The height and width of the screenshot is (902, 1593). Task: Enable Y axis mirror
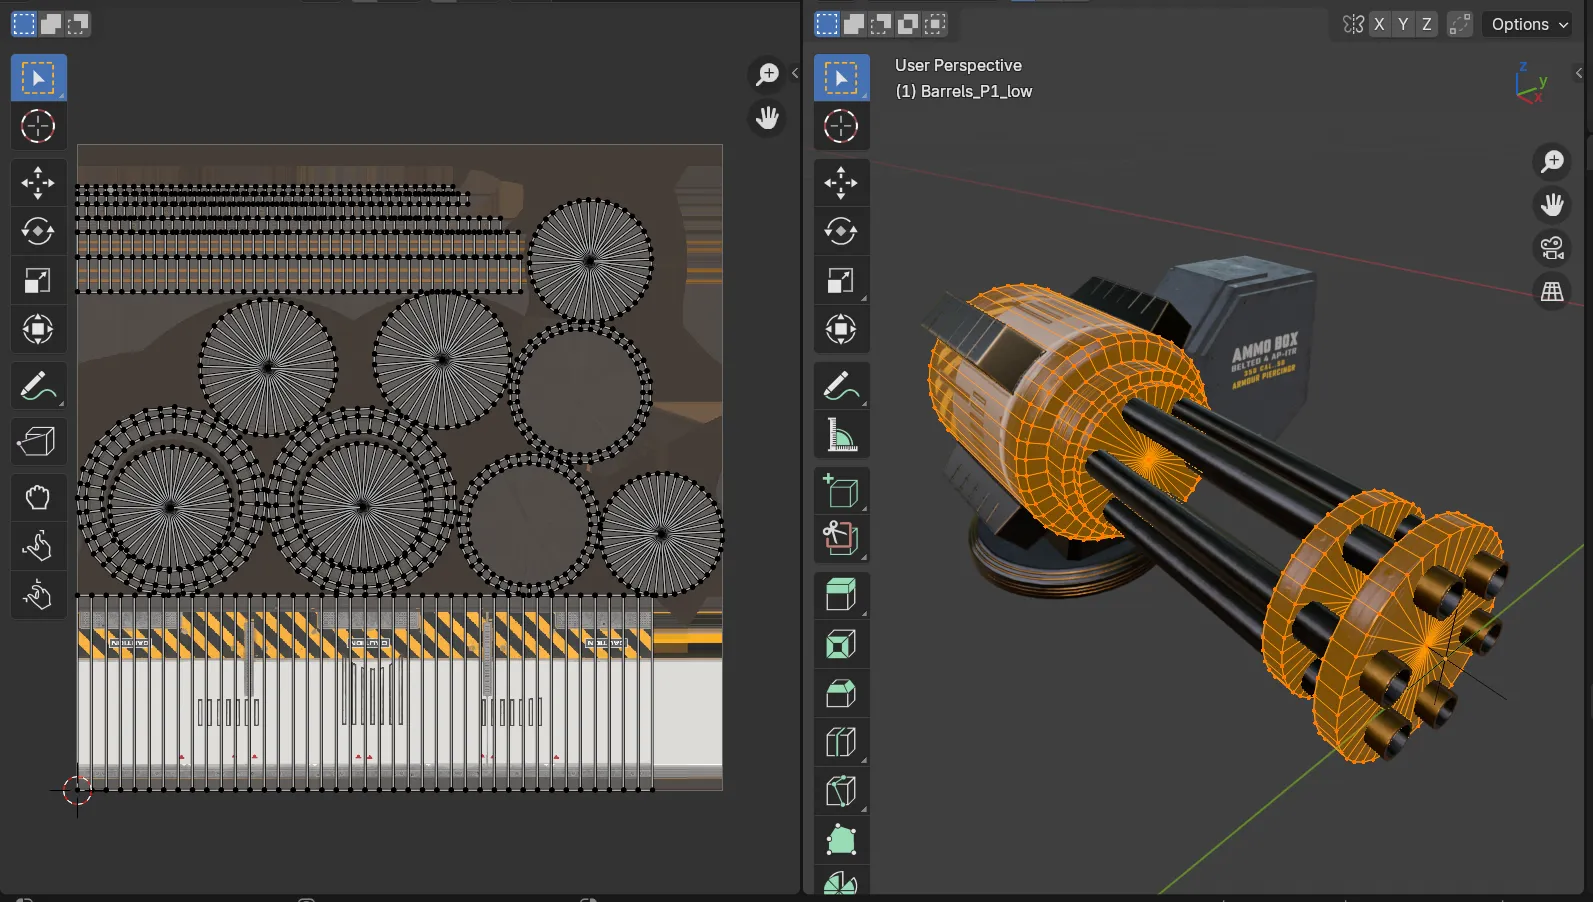(x=1403, y=24)
